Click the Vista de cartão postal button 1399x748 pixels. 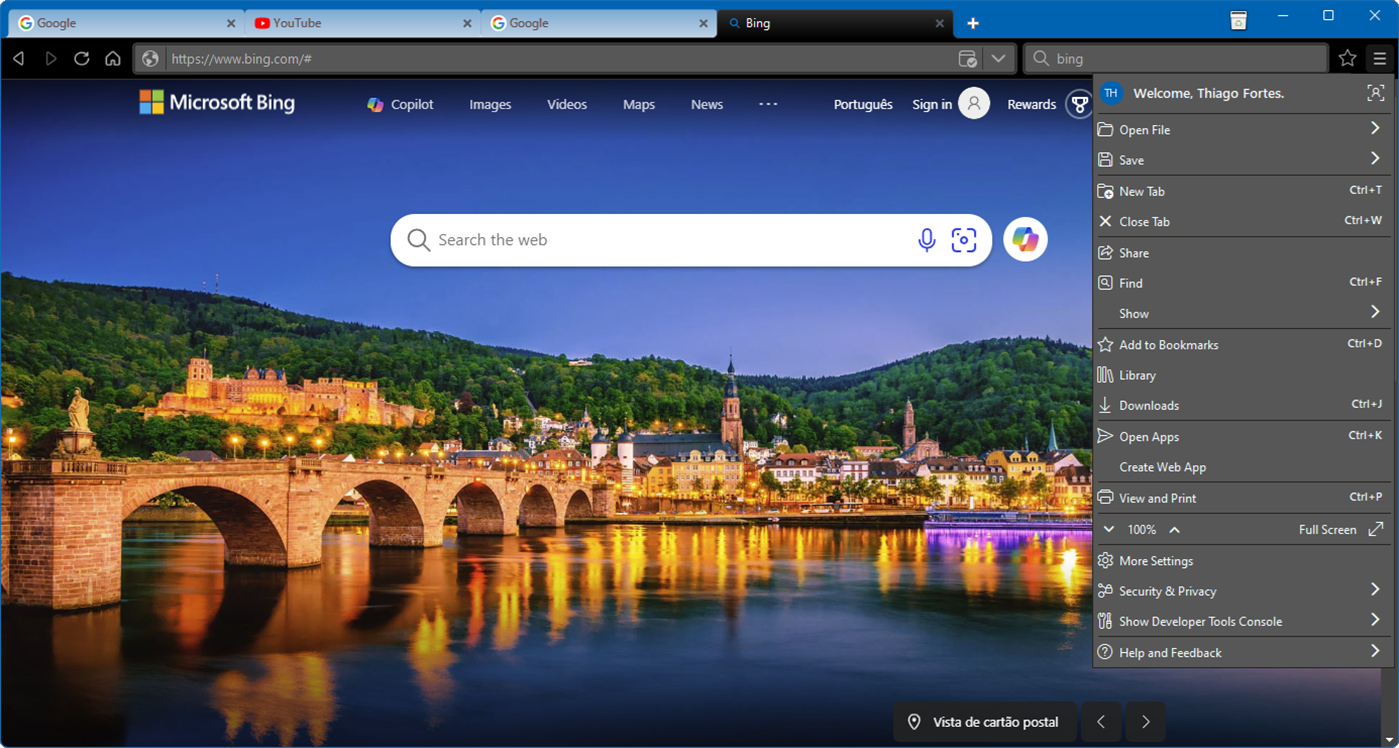[x=984, y=721]
